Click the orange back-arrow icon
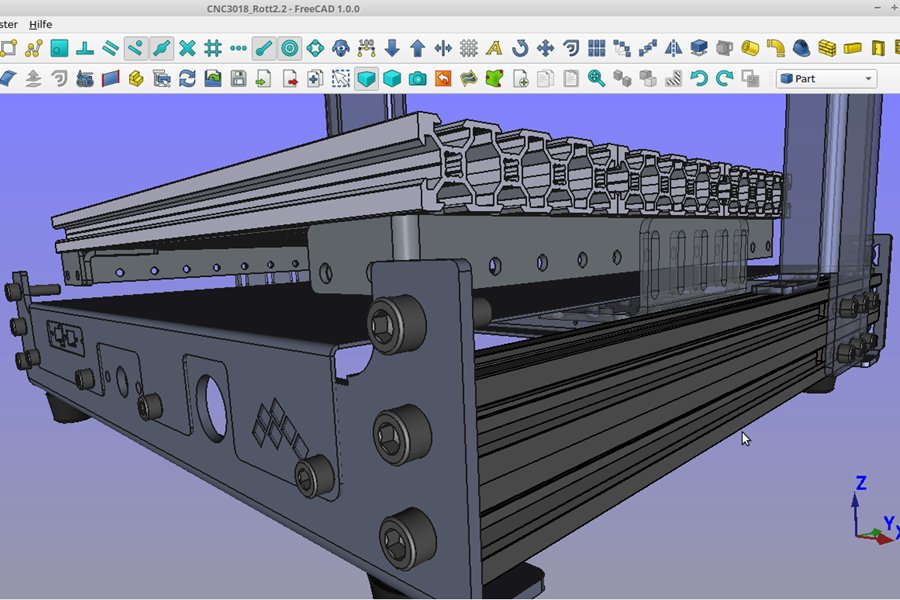The image size is (900, 600). (x=443, y=79)
